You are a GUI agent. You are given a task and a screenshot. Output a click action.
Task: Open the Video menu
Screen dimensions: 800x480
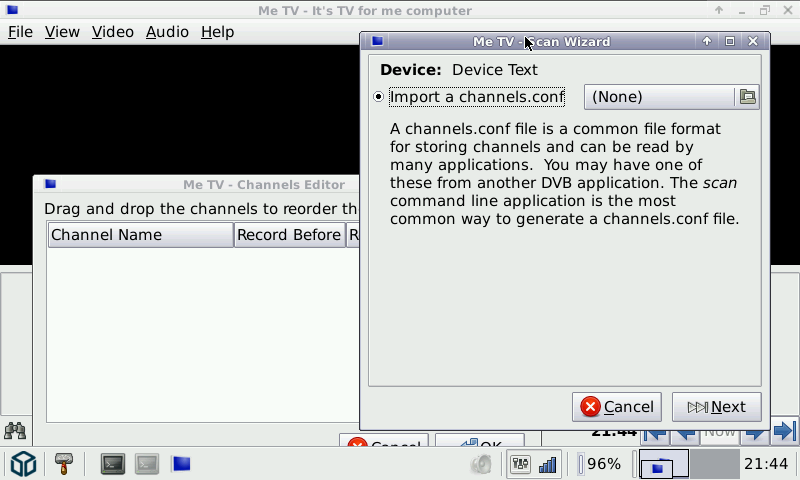coord(112,32)
